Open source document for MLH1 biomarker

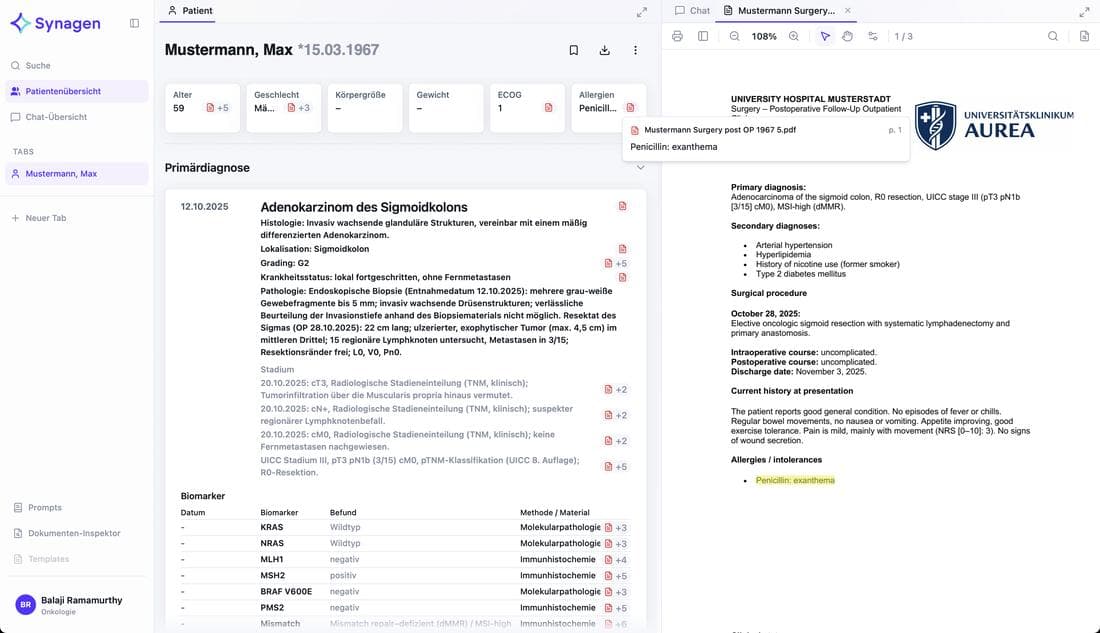[608, 560]
